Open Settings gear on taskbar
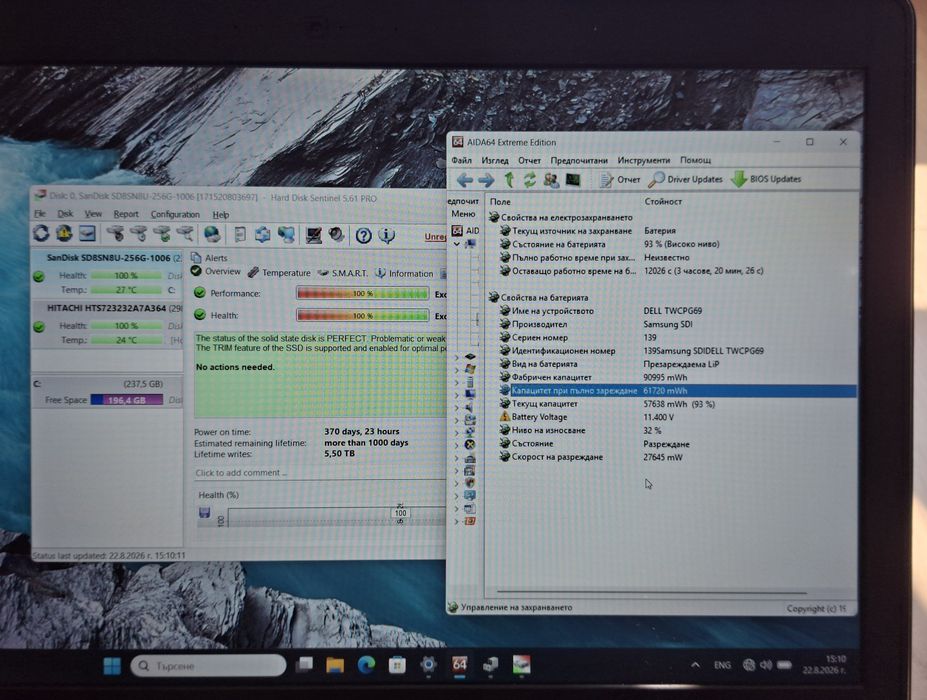 tap(429, 665)
